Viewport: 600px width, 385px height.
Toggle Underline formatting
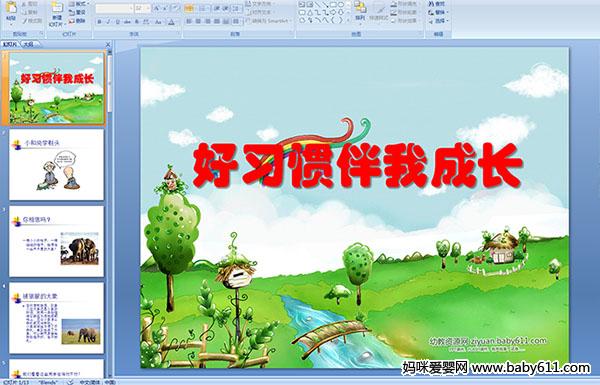tap(117, 22)
